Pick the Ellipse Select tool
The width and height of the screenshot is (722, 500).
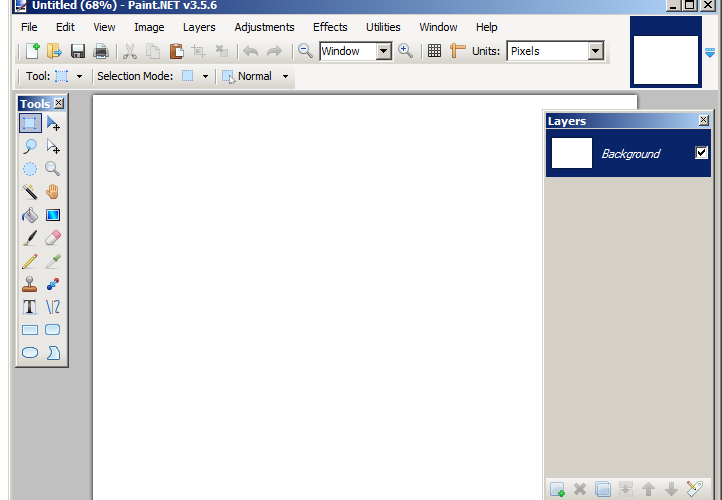30,169
